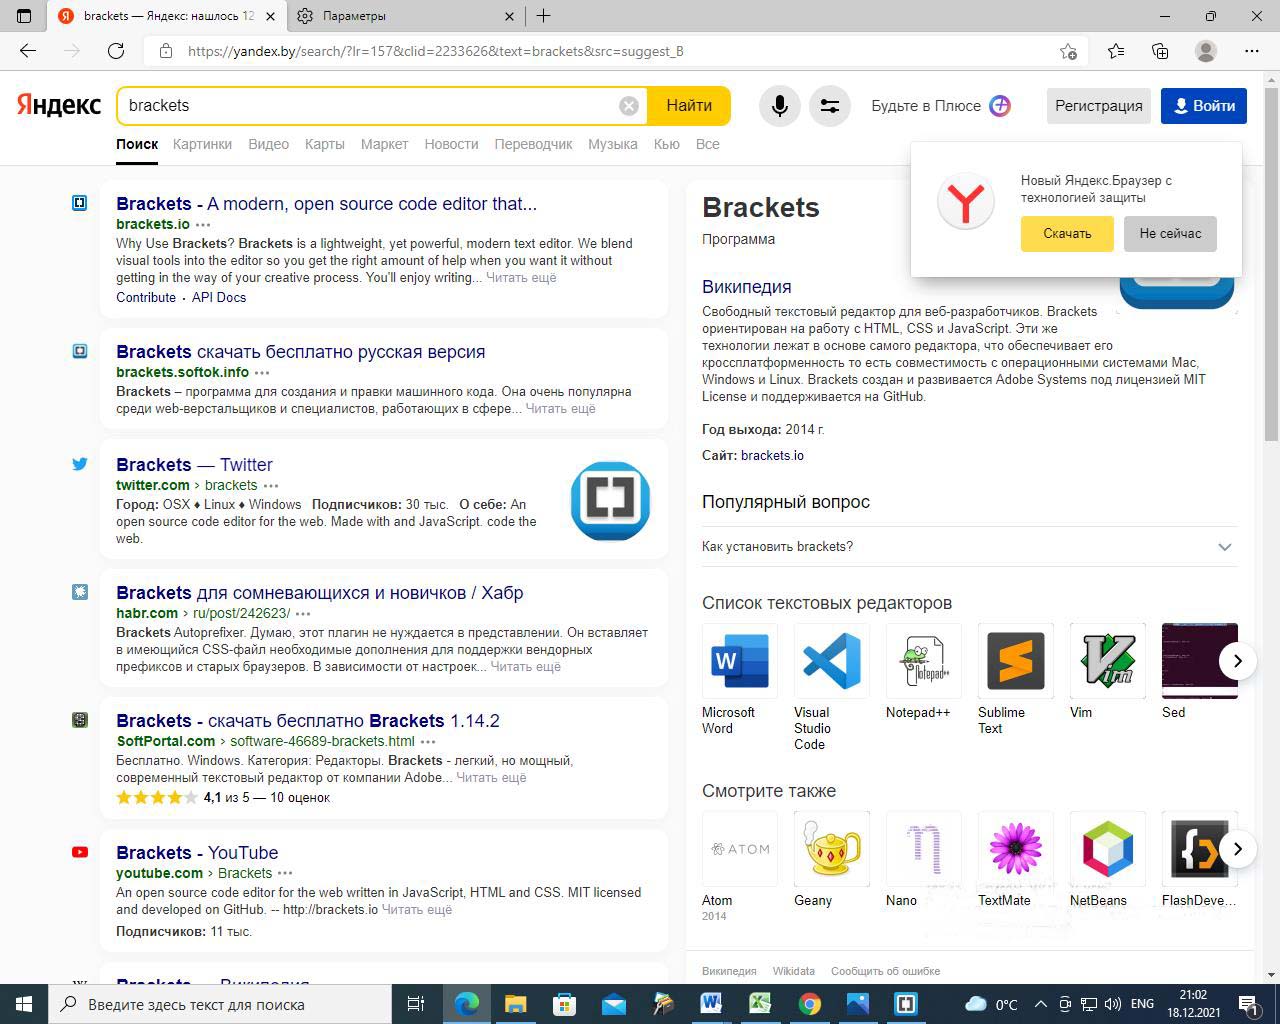This screenshot has height=1024, width=1280.
Task: Open Visual Studio Code thumbnail
Action: pos(831,661)
